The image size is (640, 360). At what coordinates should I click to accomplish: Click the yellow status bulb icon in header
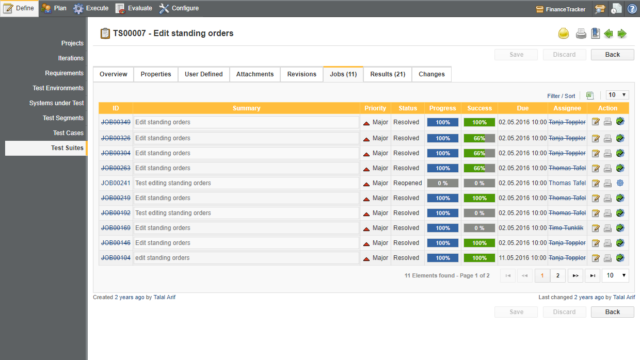563,33
